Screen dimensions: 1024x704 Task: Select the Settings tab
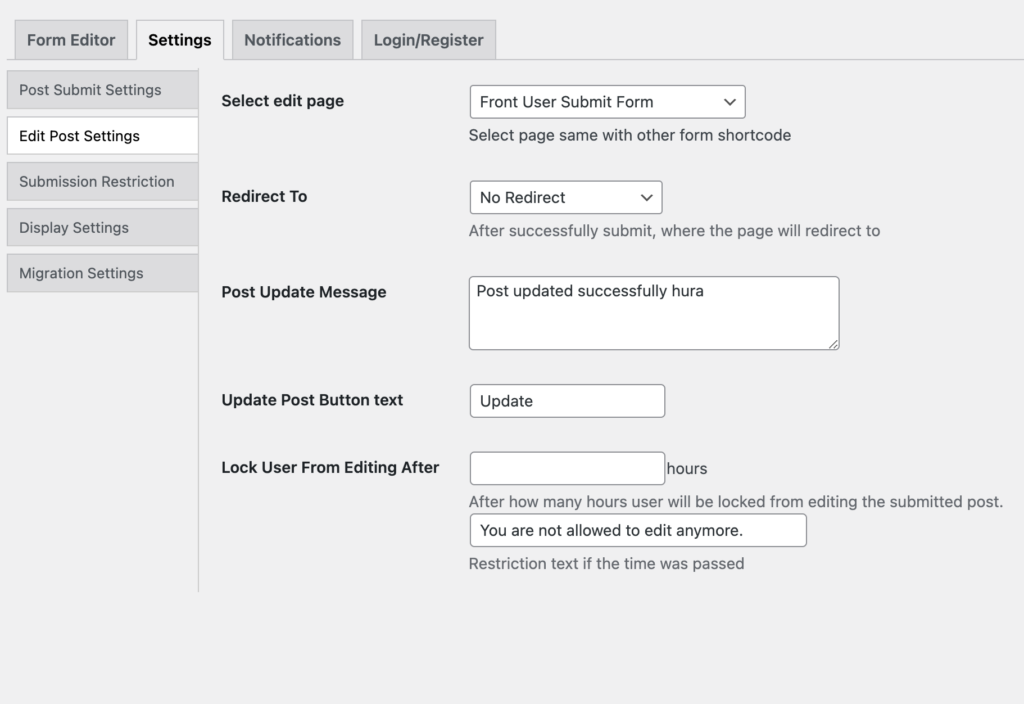click(179, 40)
